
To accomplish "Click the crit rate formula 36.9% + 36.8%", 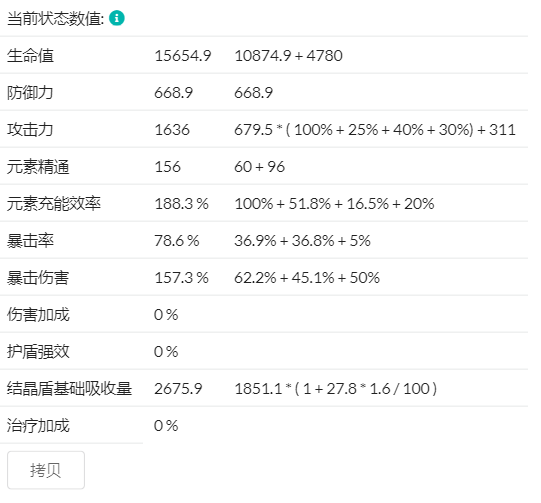I will pos(302,241).
